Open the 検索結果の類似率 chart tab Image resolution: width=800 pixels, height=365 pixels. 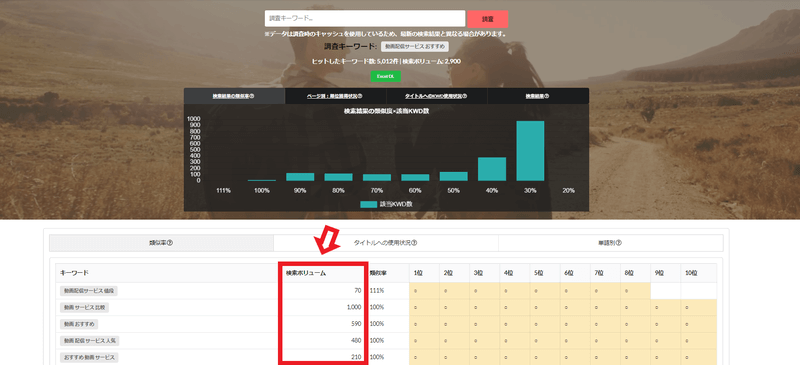[234, 96]
